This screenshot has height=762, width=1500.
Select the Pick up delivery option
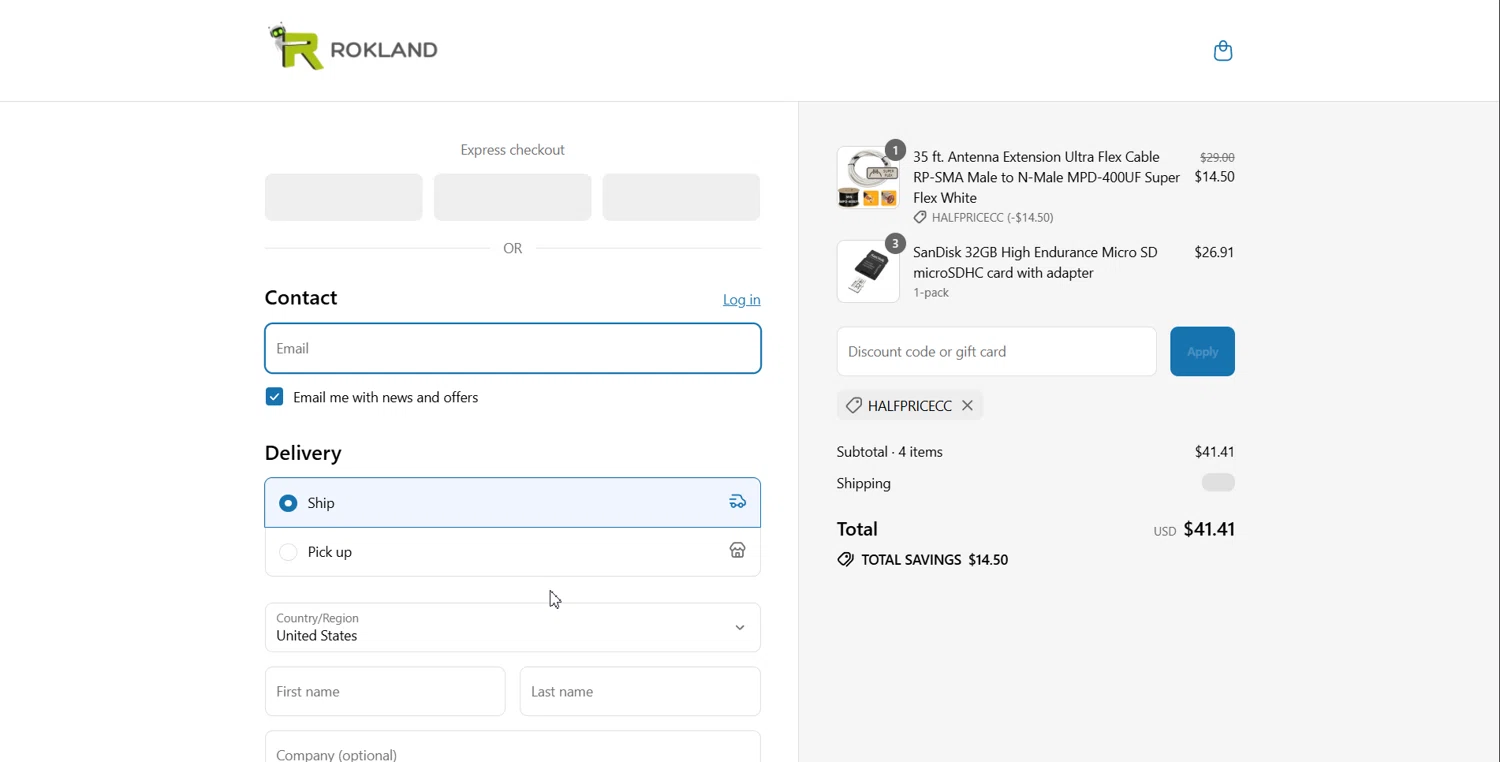pyautogui.click(x=512, y=552)
